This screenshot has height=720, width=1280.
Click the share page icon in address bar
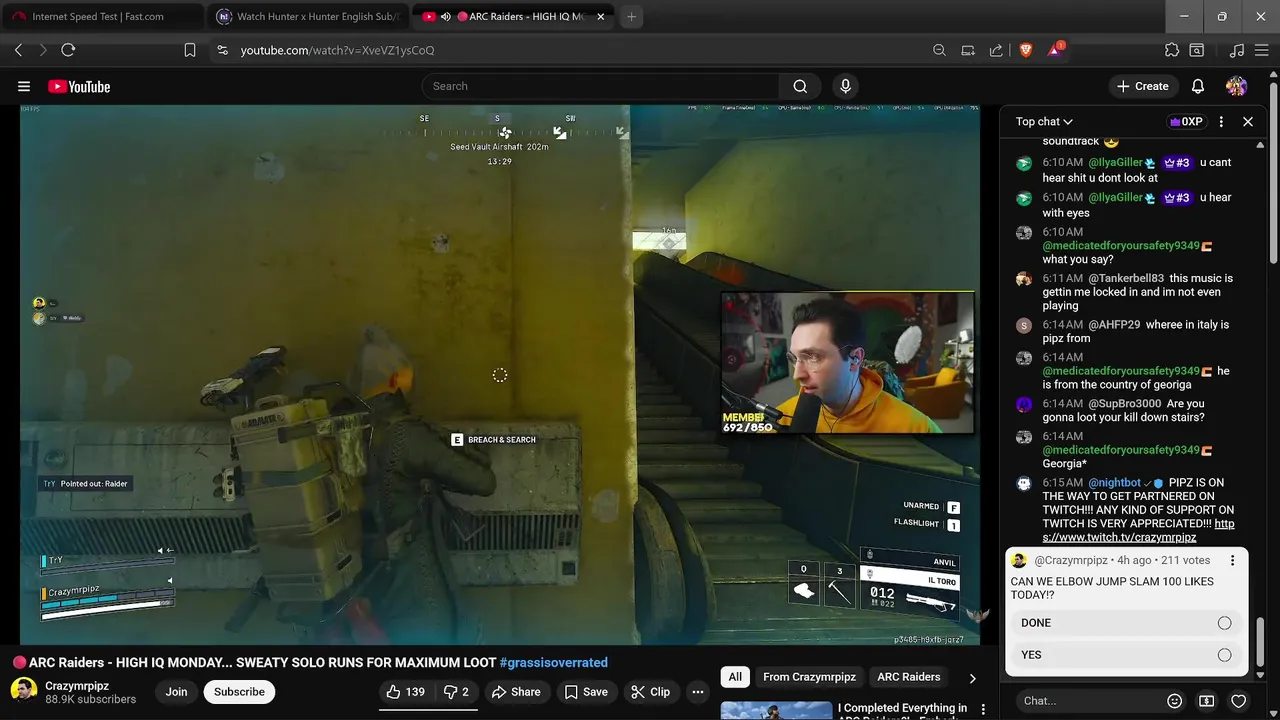tap(996, 50)
